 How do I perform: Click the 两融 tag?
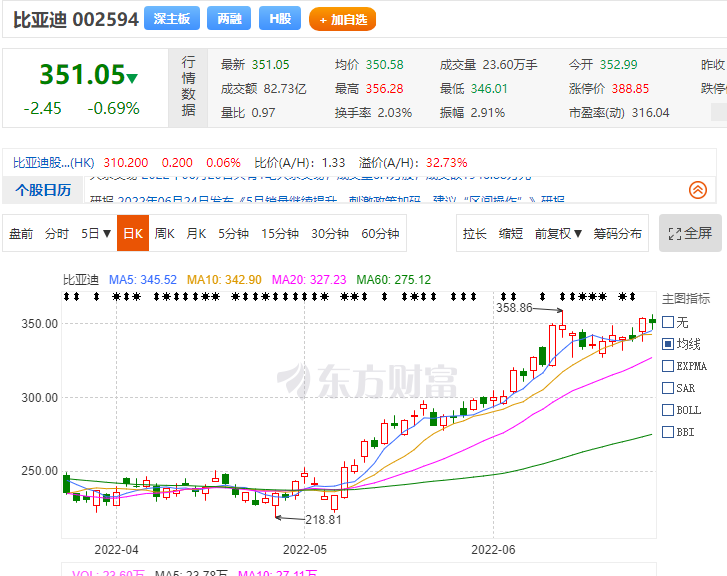pos(229,19)
